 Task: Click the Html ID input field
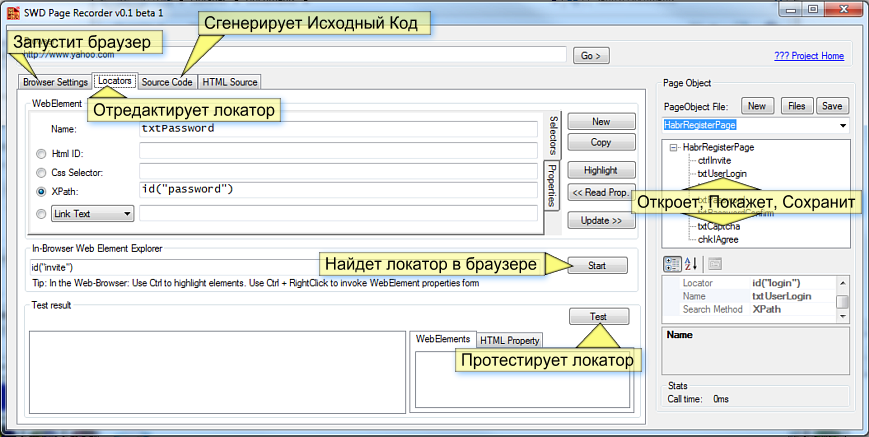point(338,151)
